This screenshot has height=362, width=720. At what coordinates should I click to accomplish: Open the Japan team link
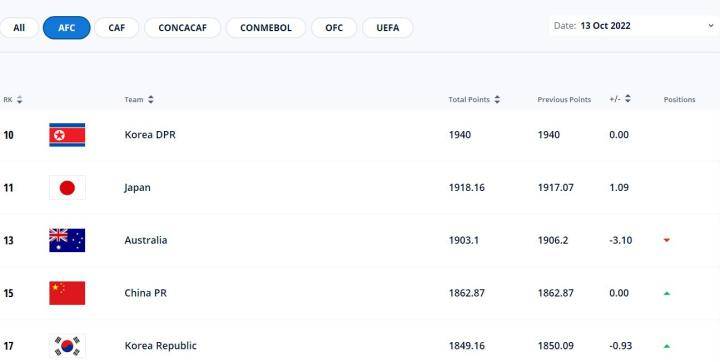point(137,187)
